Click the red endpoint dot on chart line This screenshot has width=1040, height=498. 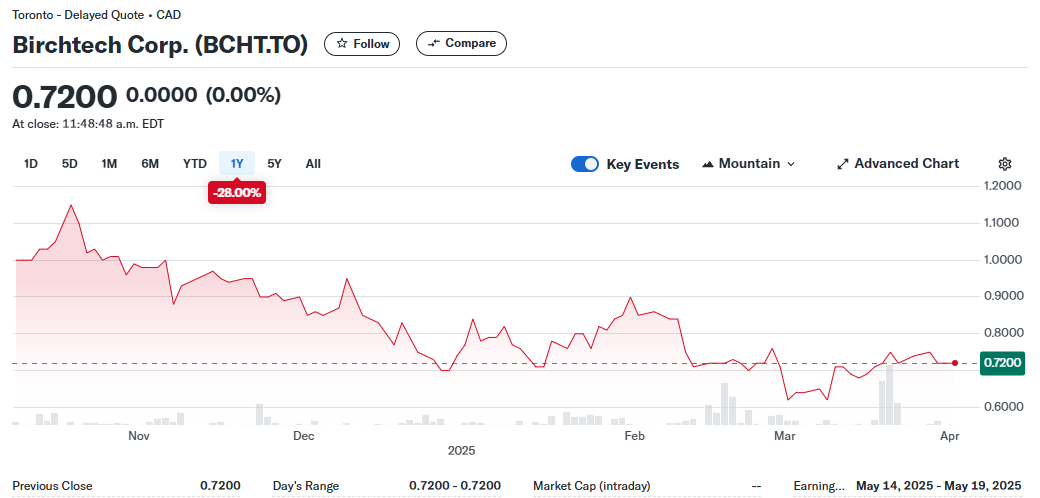point(954,363)
